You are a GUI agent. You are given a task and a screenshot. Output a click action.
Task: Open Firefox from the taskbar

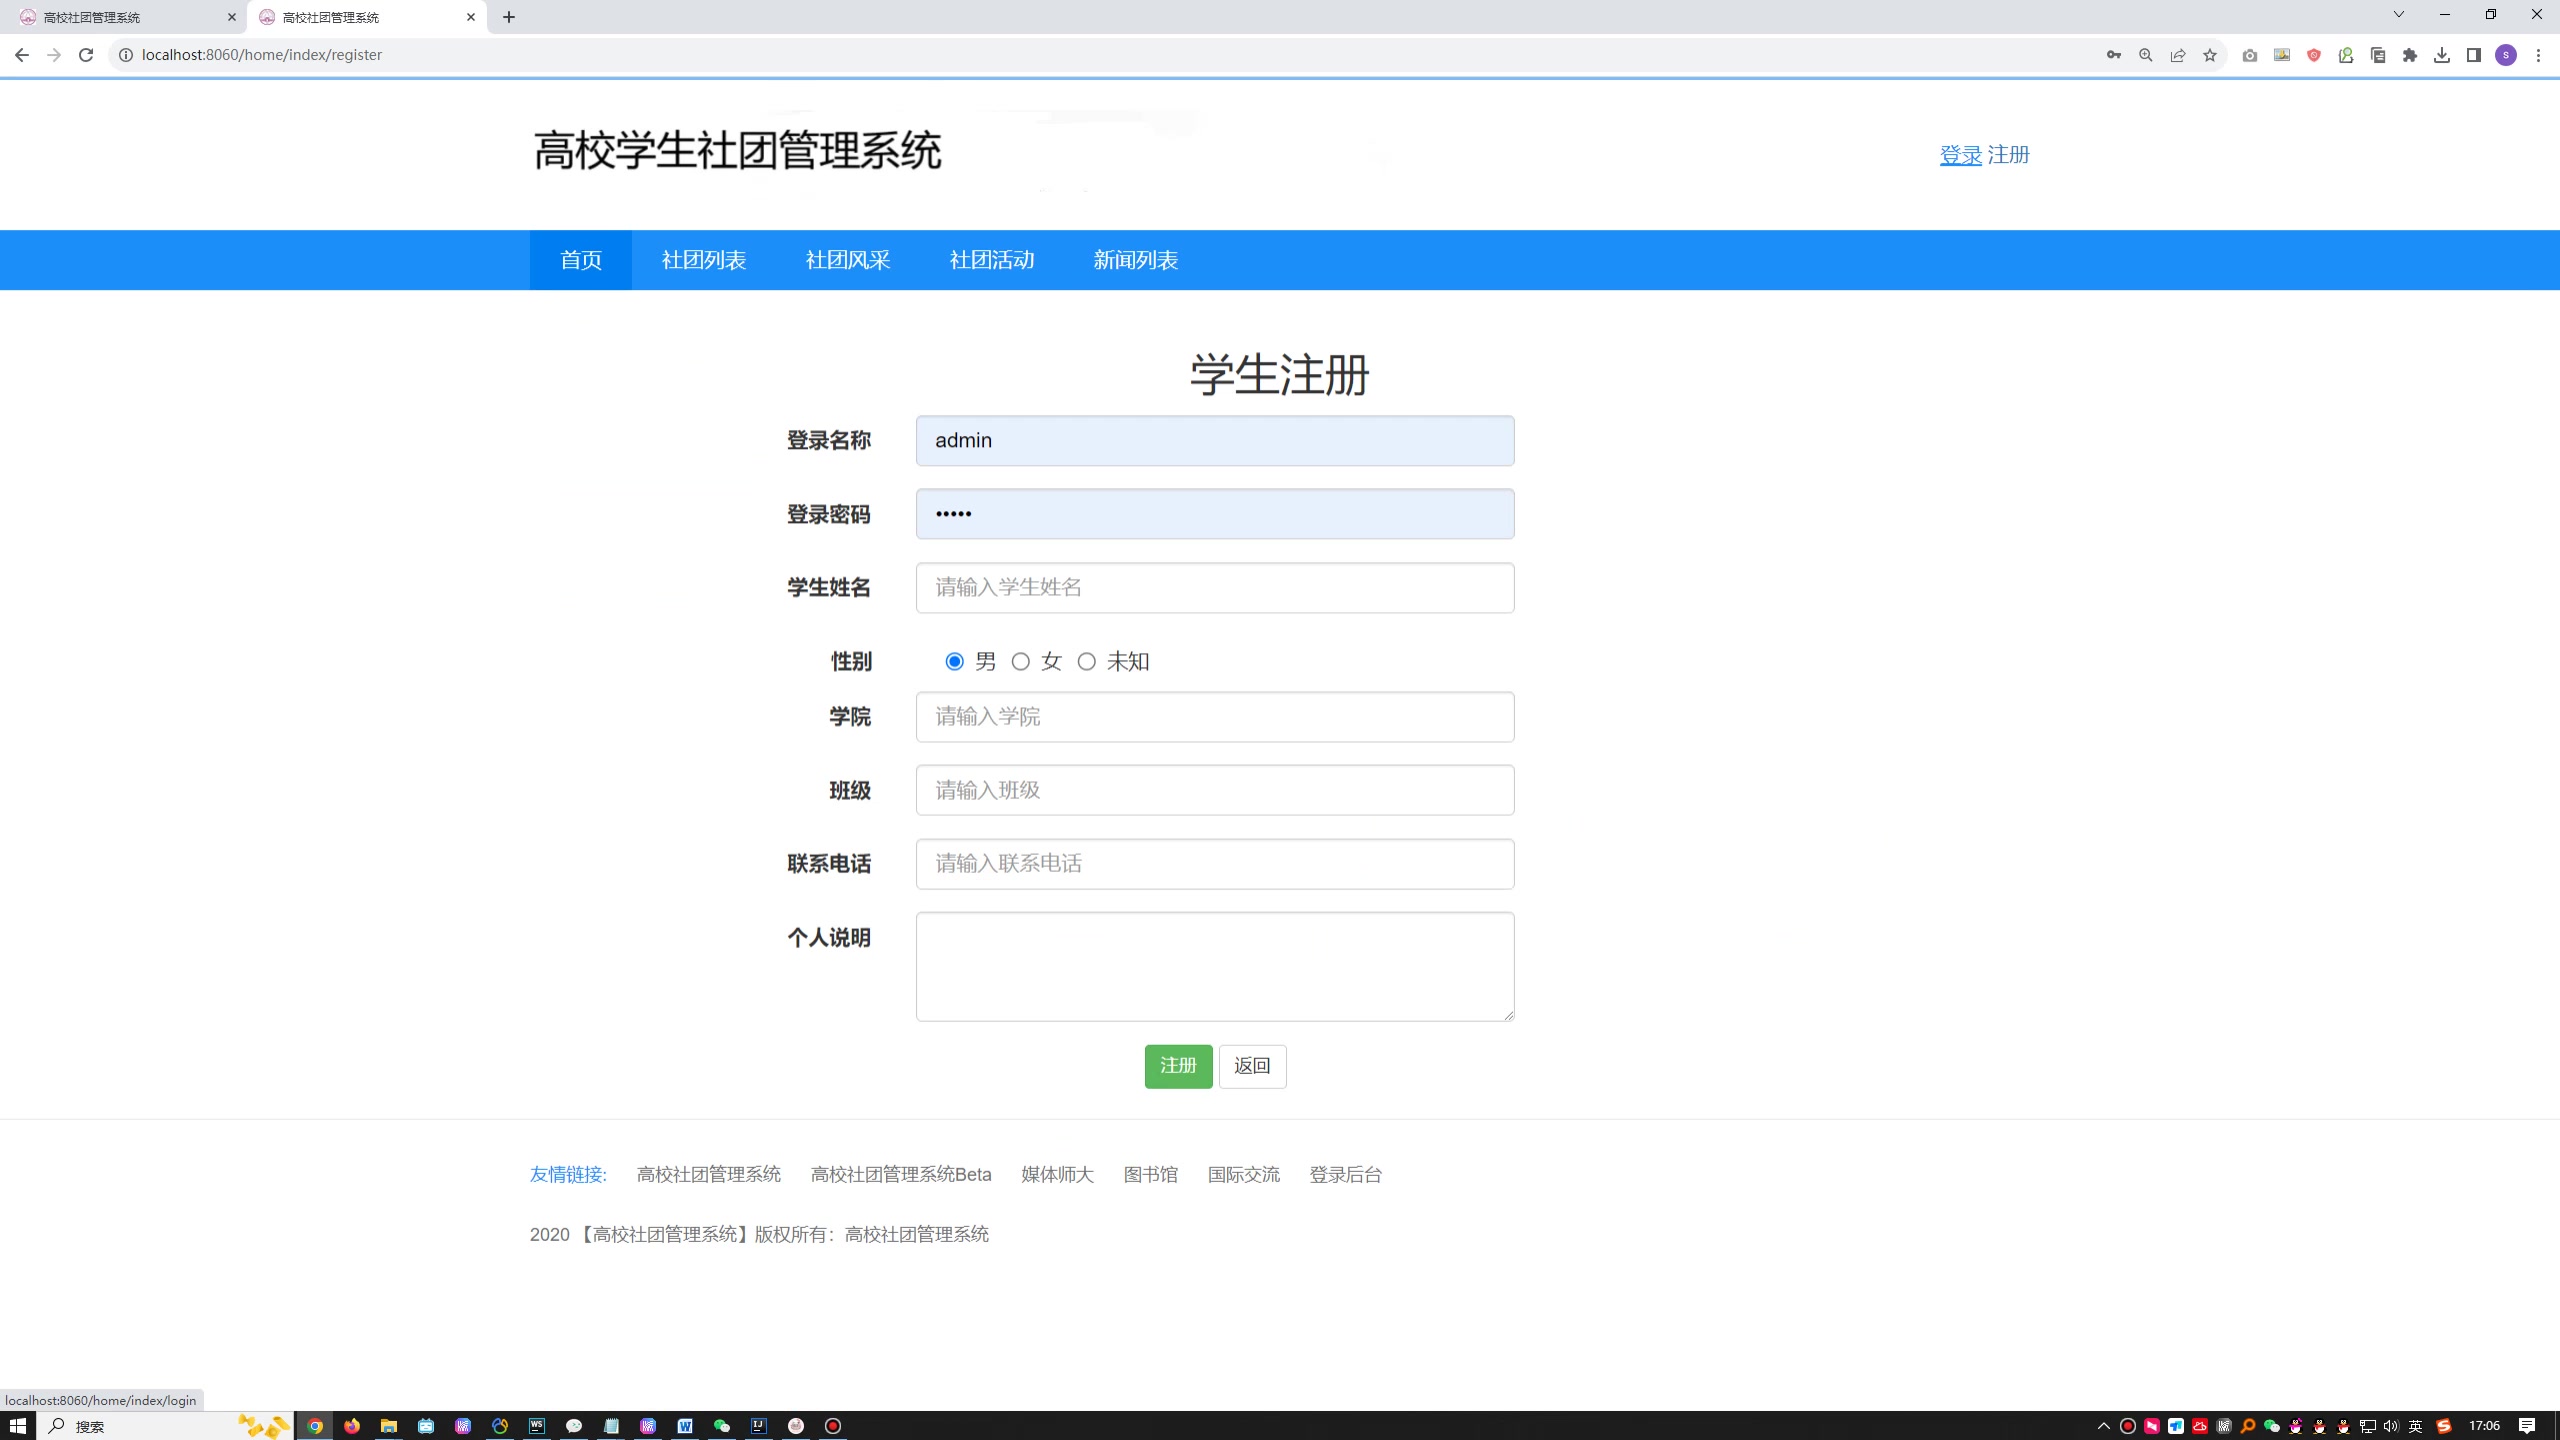tap(352, 1426)
